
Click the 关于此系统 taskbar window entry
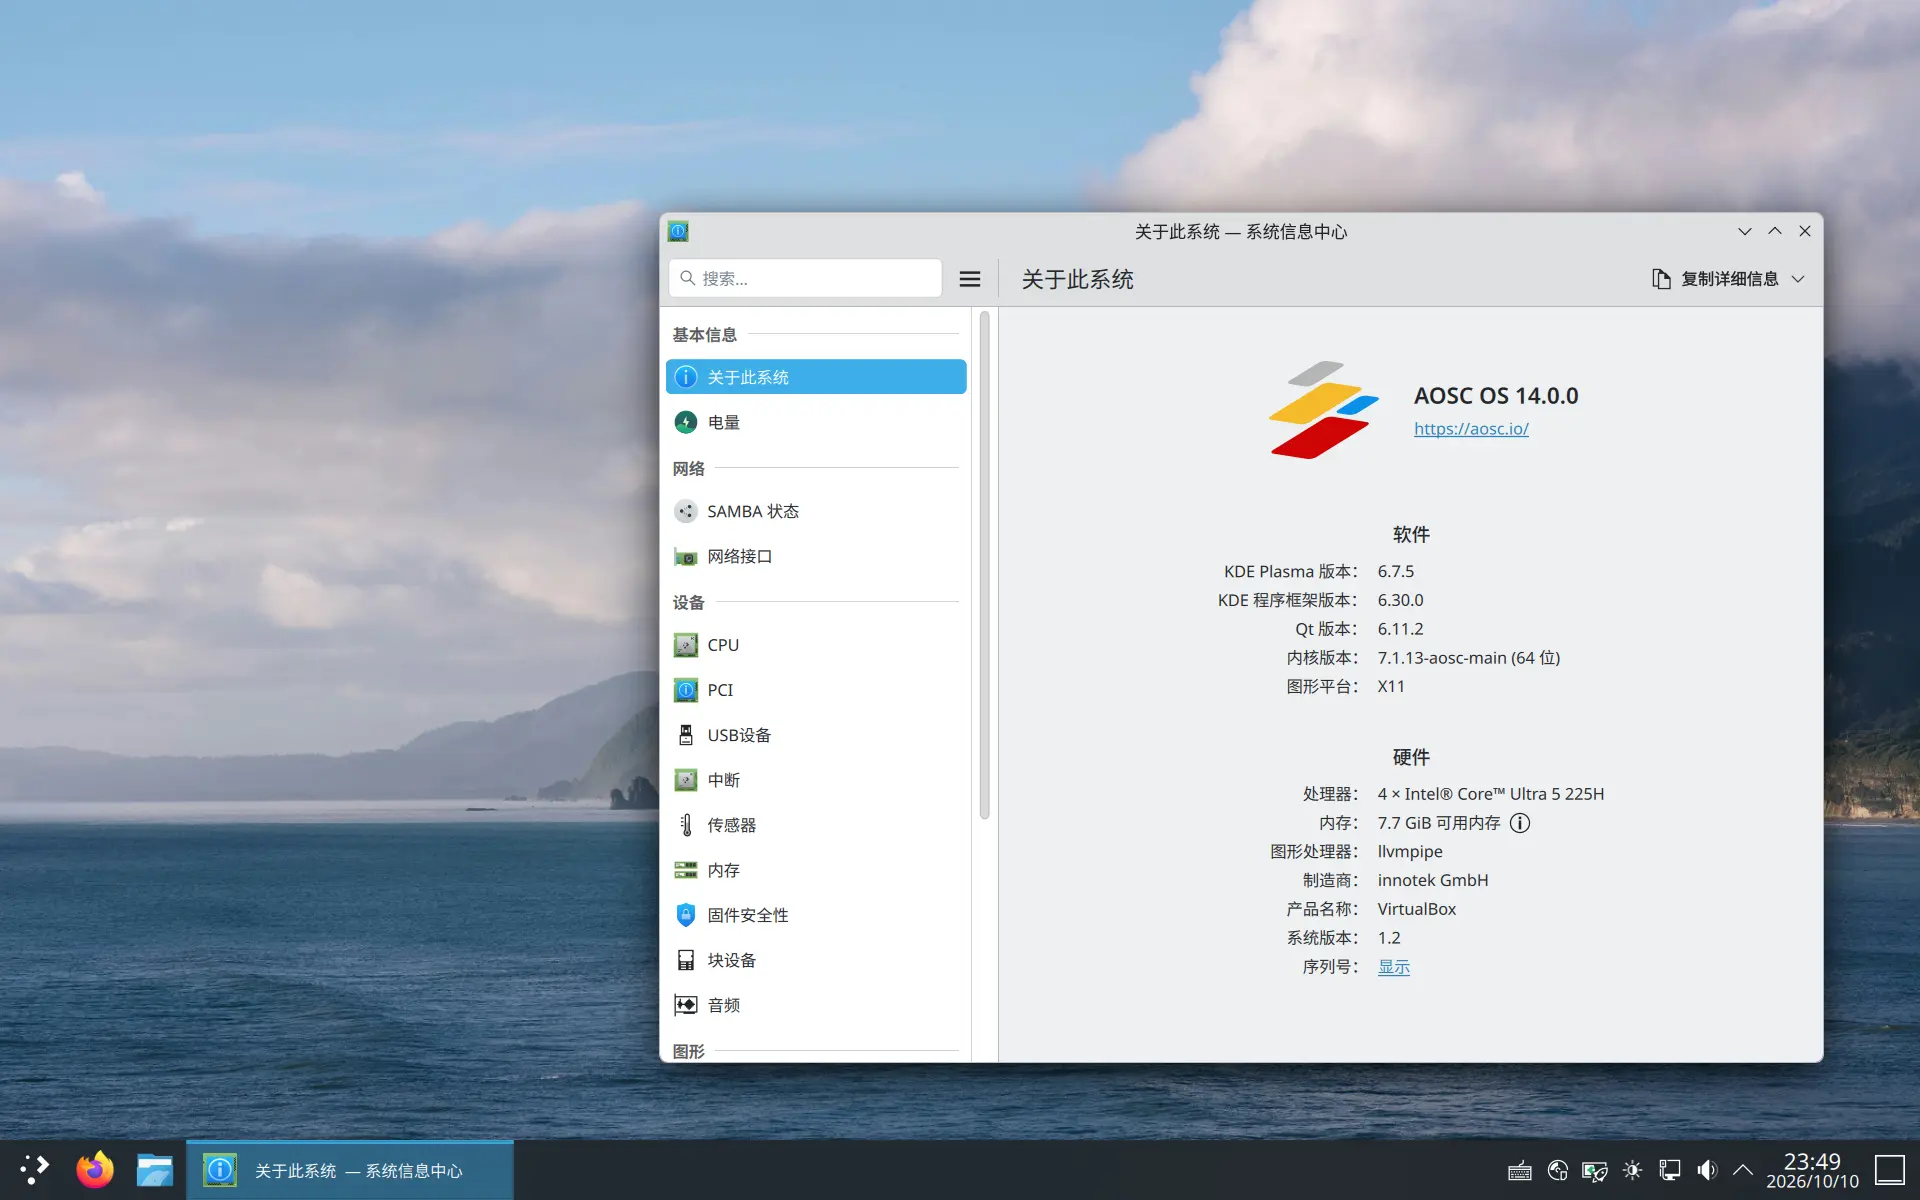pyautogui.click(x=350, y=1170)
